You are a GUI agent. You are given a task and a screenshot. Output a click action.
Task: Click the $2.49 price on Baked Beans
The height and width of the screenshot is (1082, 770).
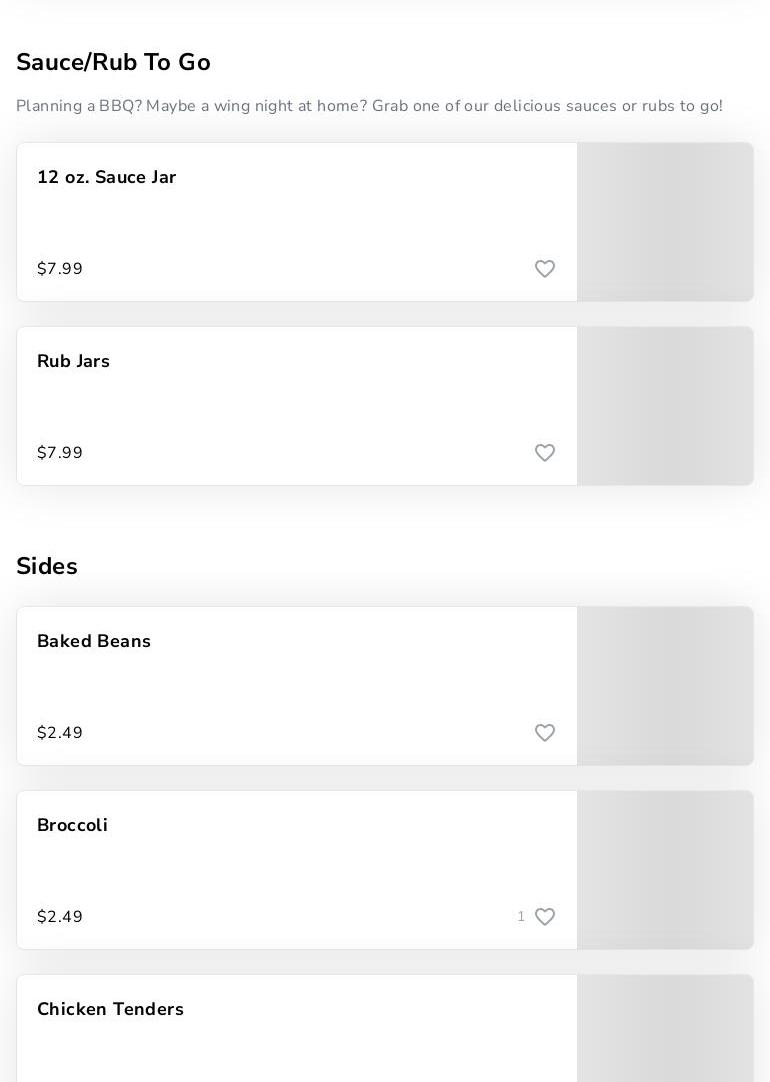click(x=60, y=733)
